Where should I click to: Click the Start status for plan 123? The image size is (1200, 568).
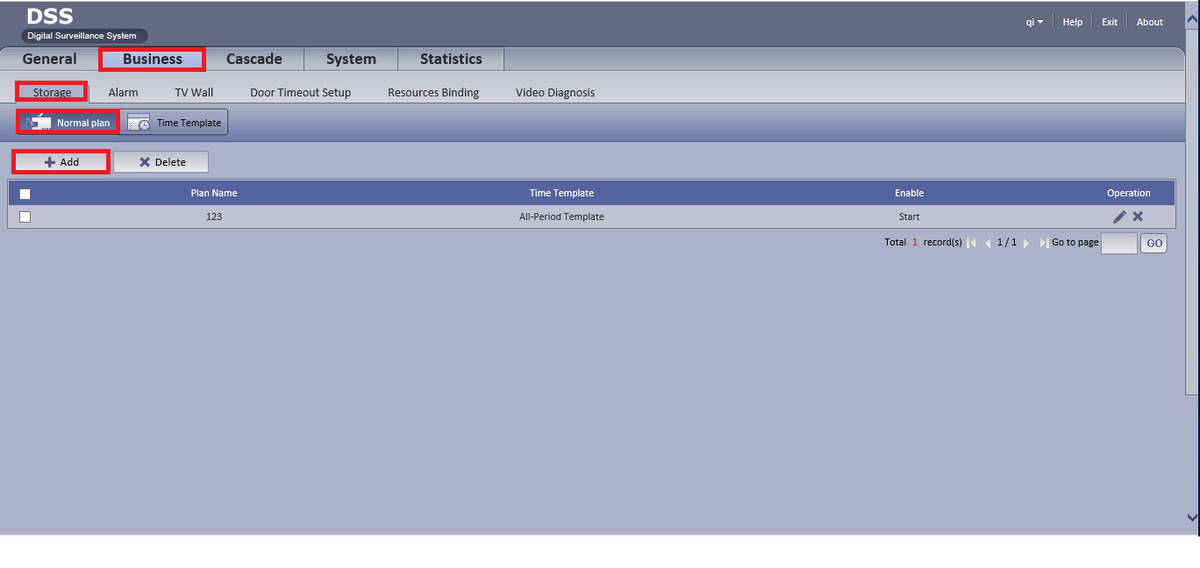point(909,217)
